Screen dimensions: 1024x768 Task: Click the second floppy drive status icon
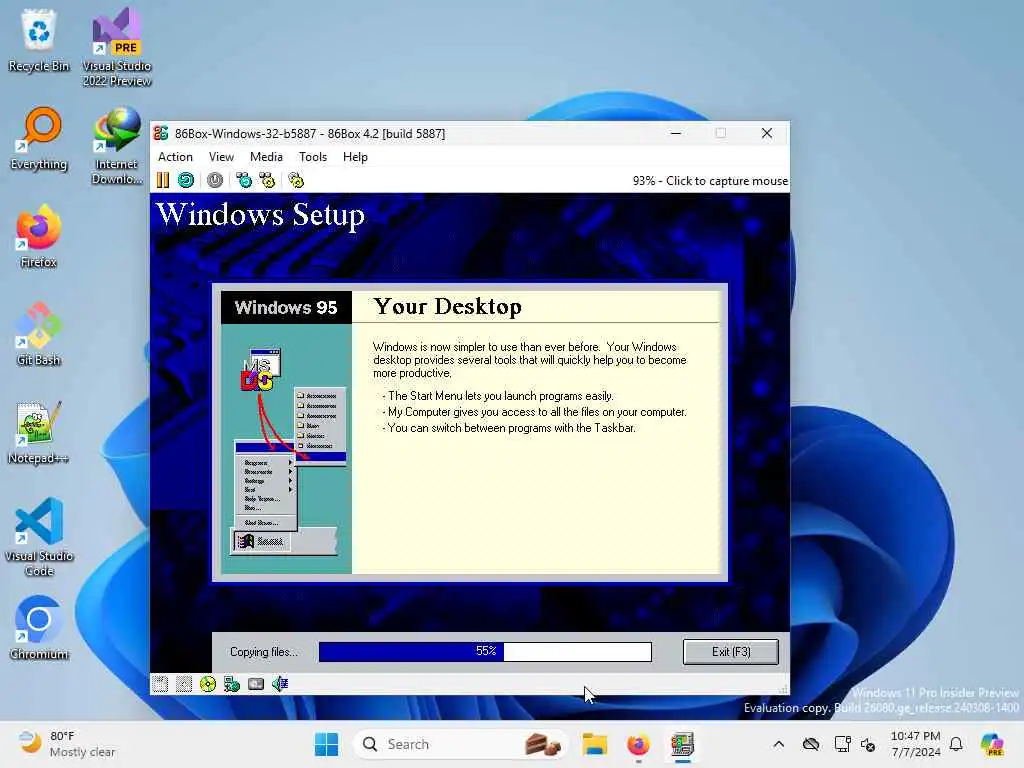184,684
